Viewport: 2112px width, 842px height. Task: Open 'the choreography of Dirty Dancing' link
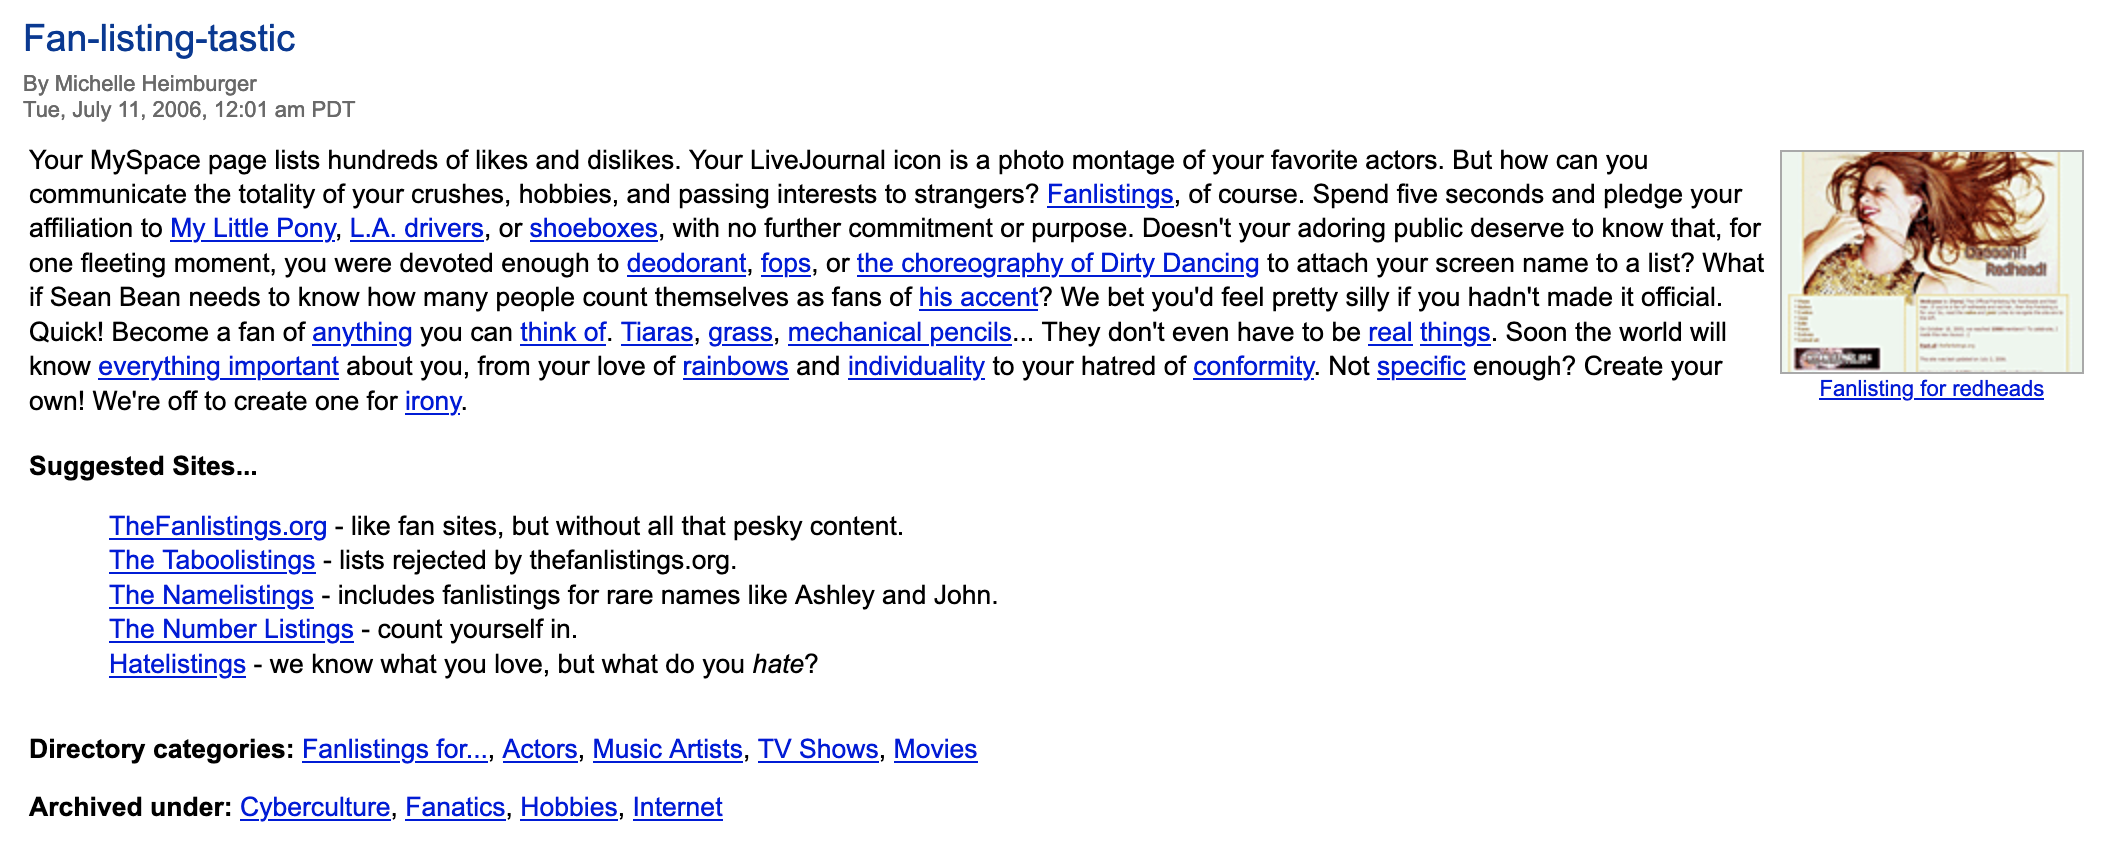(x=1057, y=263)
